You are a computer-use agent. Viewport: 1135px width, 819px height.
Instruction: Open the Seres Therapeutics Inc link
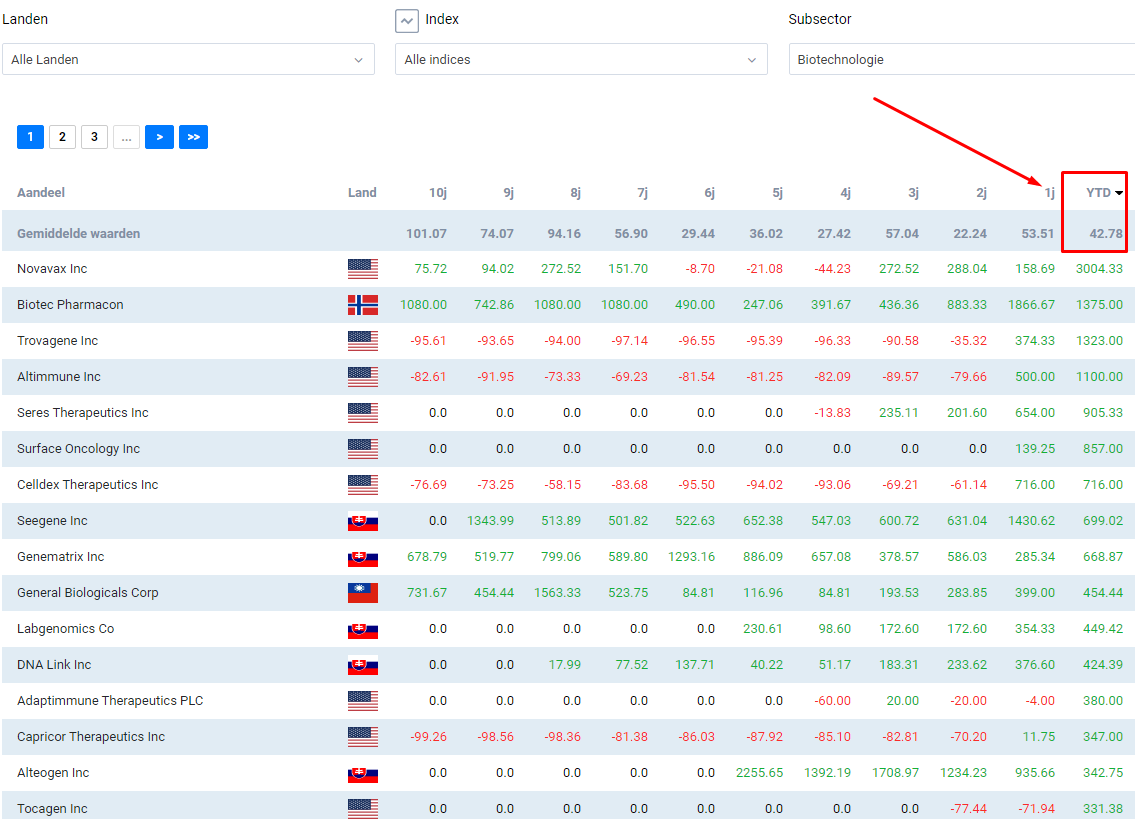pos(83,413)
